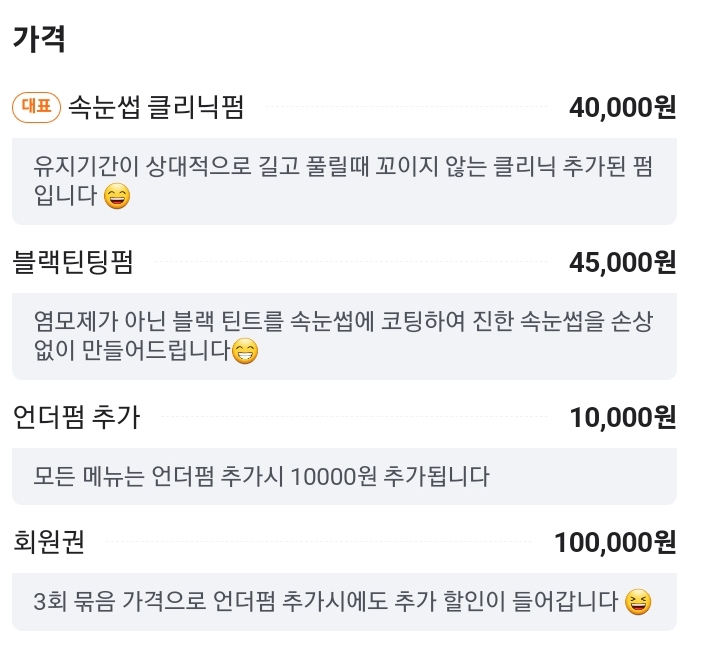701x659 pixels.
Task: Open the 언더펌 추가시 description box
Action: point(344,477)
